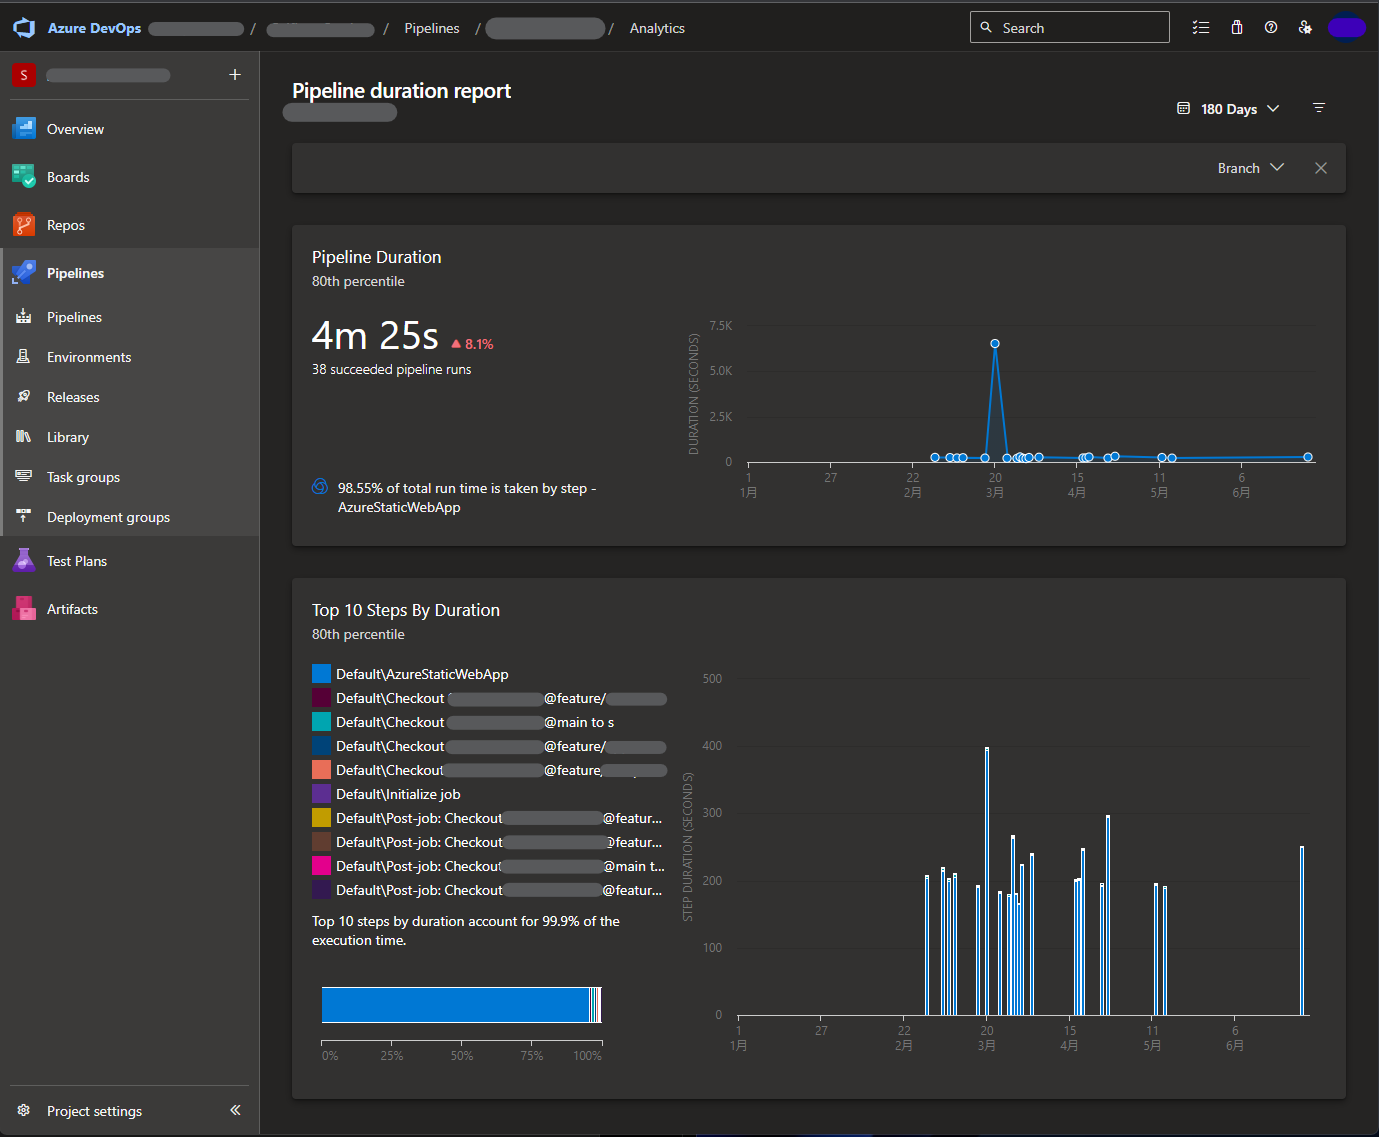Open Project settings
1379x1137 pixels.
[x=94, y=1110]
